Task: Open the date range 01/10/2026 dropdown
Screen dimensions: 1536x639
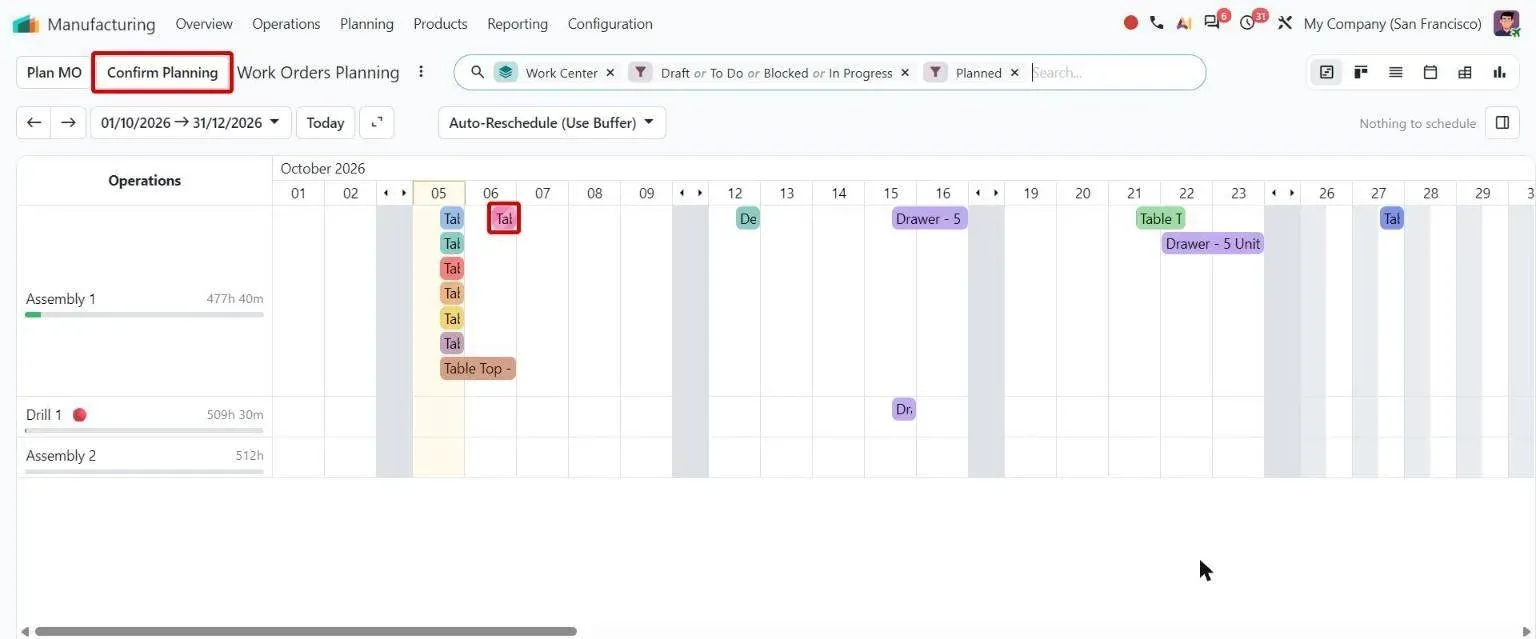Action: 190,122
